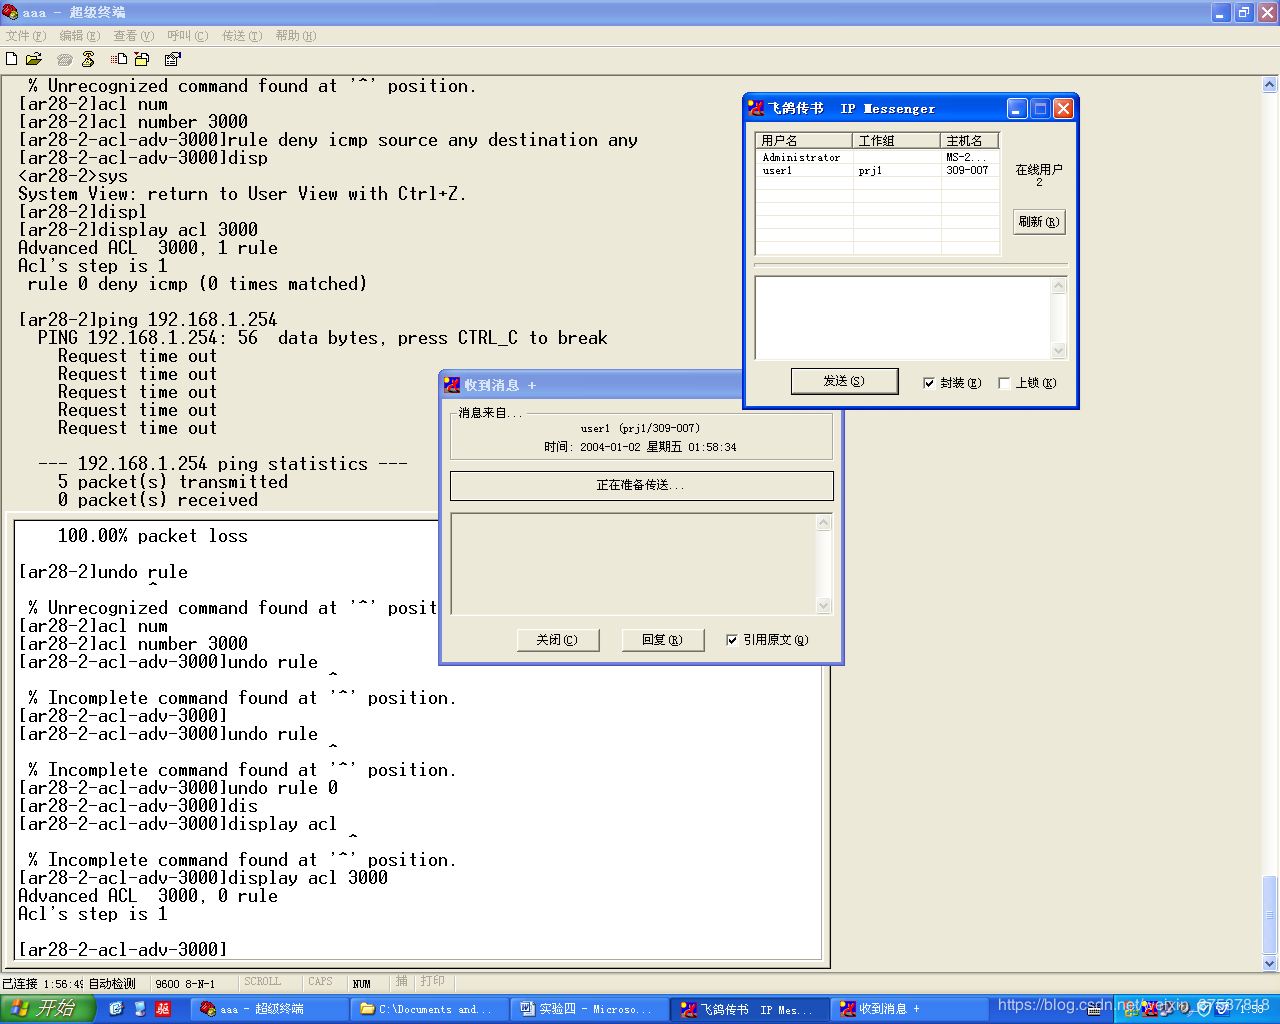Click the IP Messenger title bar icon
Screen dimensions: 1280x1024
pyautogui.click(x=756, y=108)
